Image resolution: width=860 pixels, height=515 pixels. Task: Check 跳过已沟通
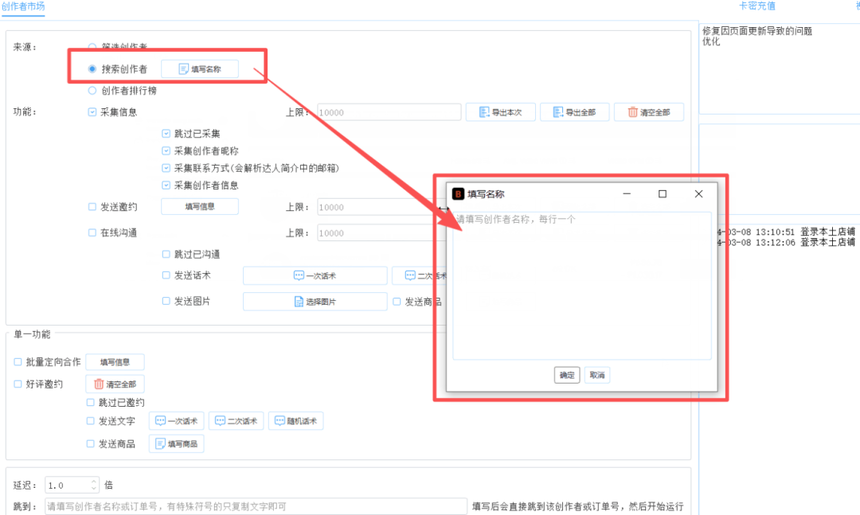click(166, 254)
